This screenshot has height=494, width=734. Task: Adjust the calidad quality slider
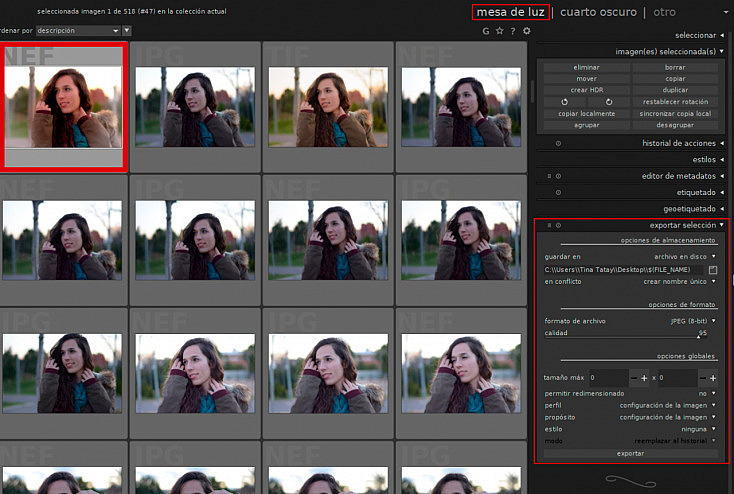[x=626, y=333]
